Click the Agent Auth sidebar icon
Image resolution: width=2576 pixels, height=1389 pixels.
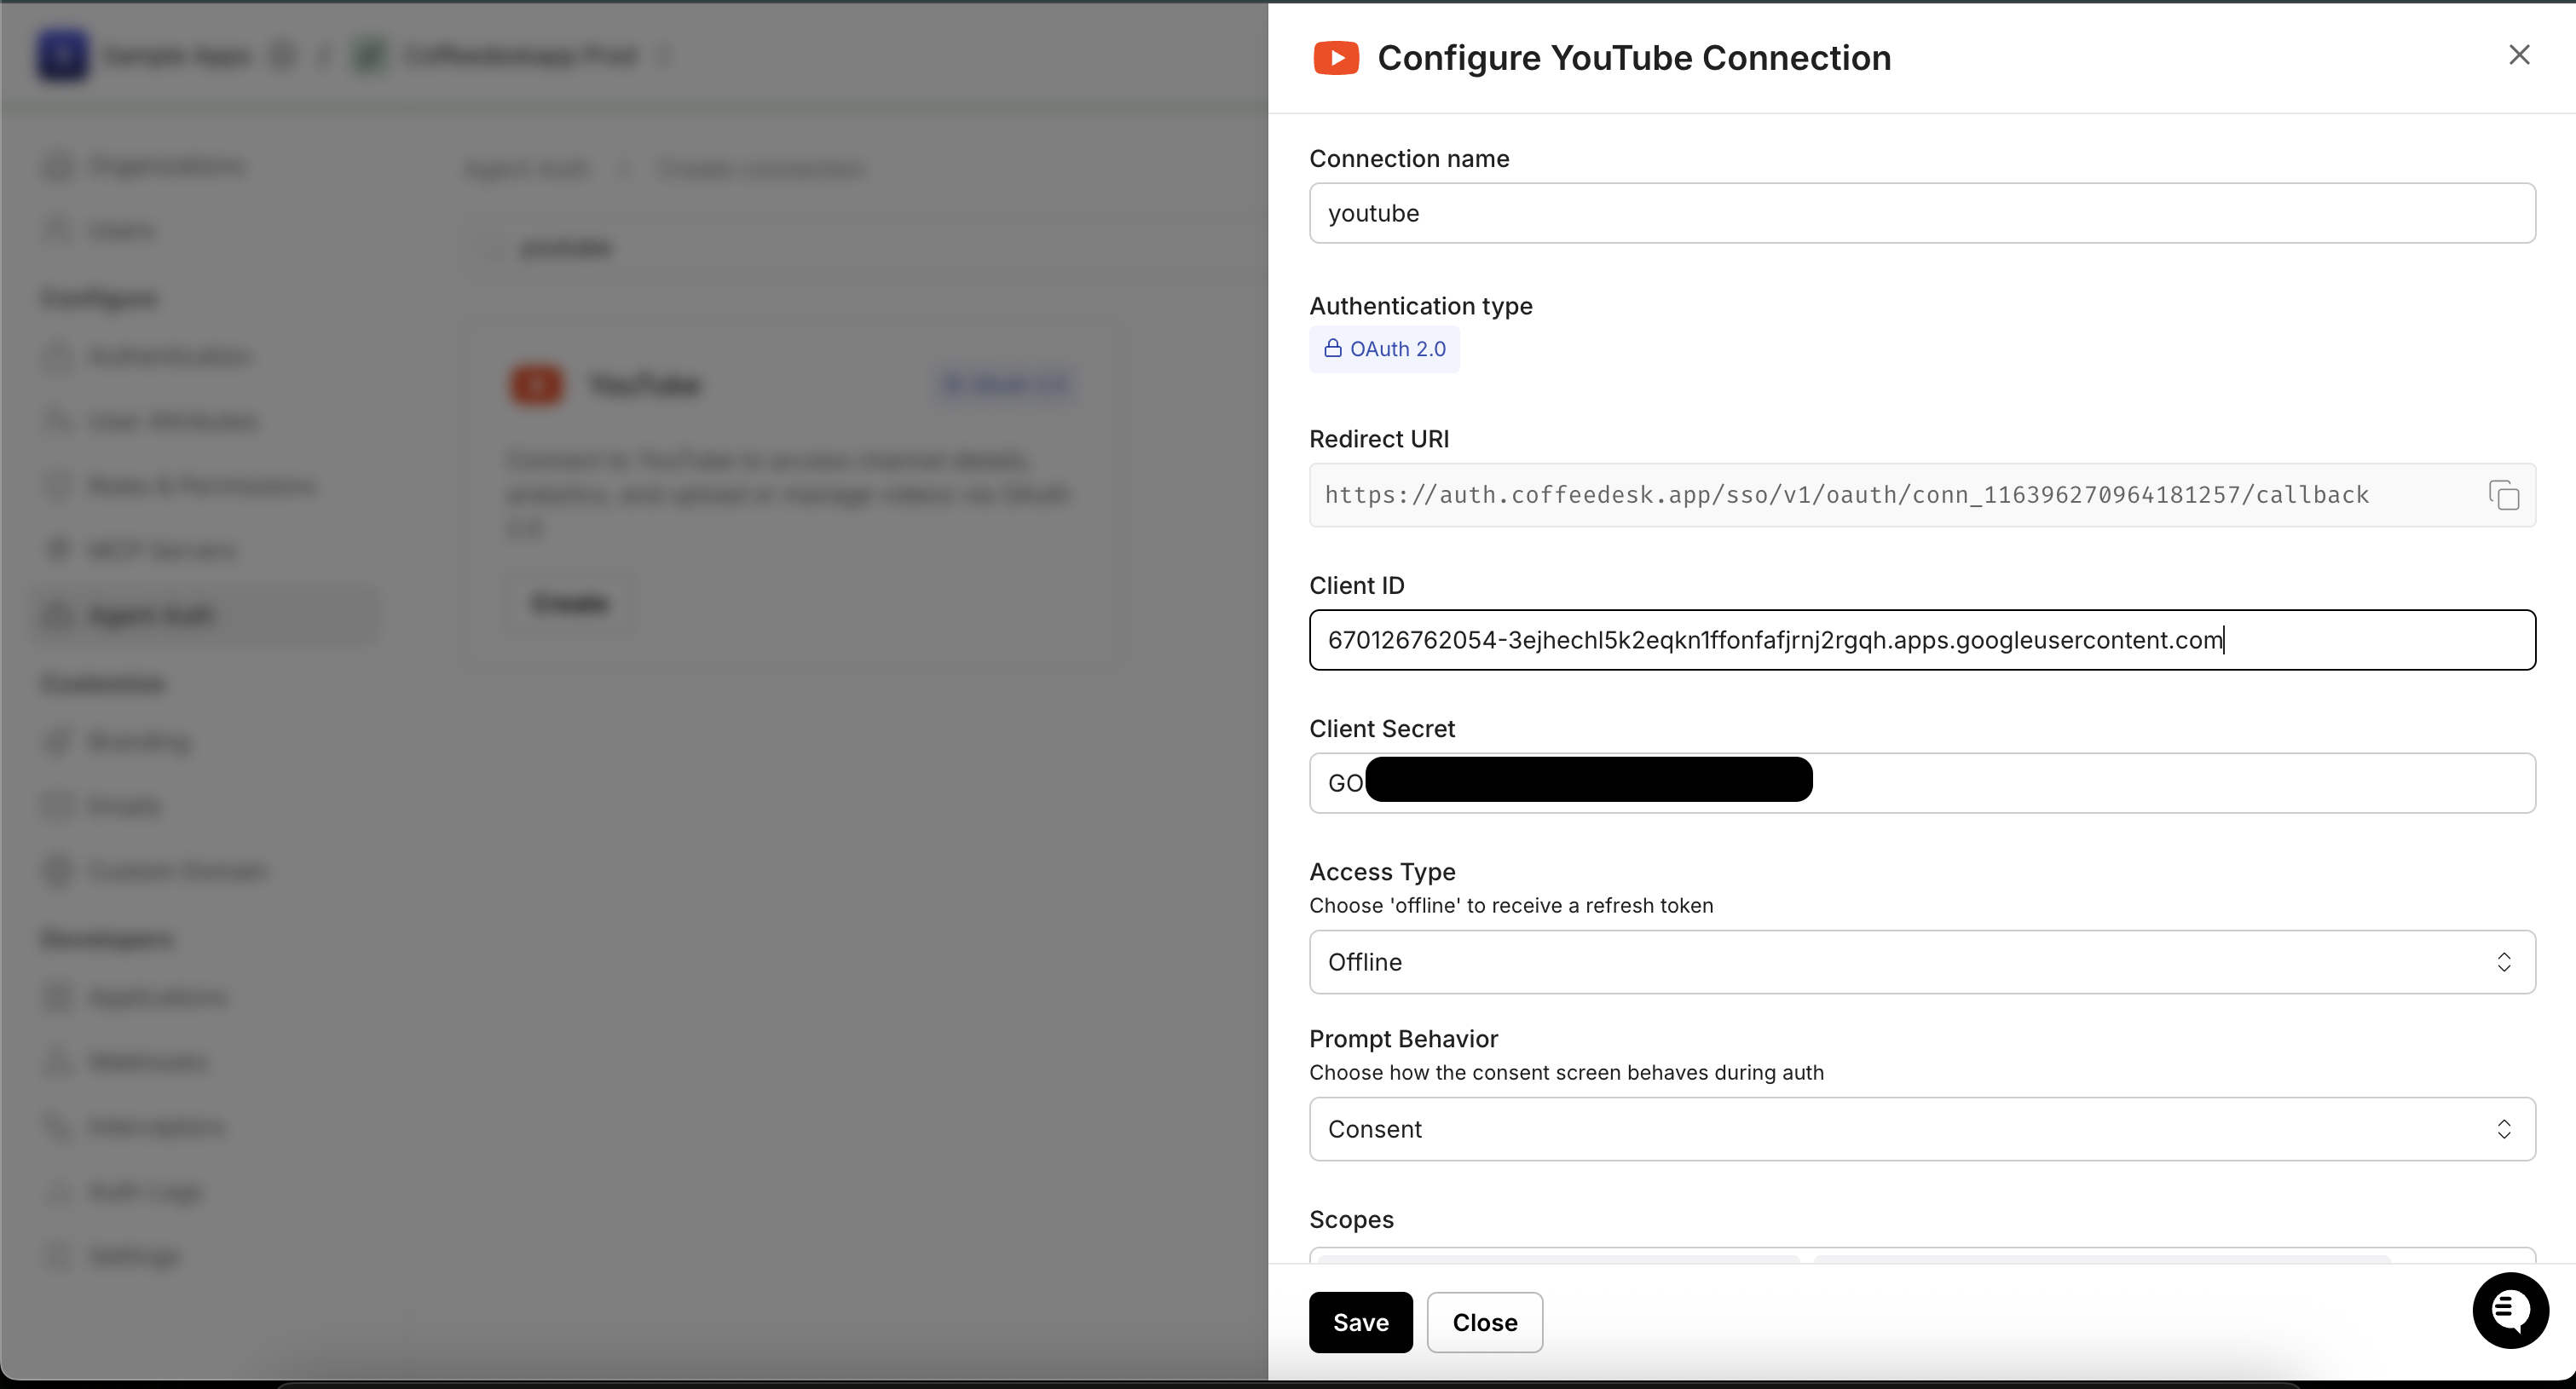[58, 615]
